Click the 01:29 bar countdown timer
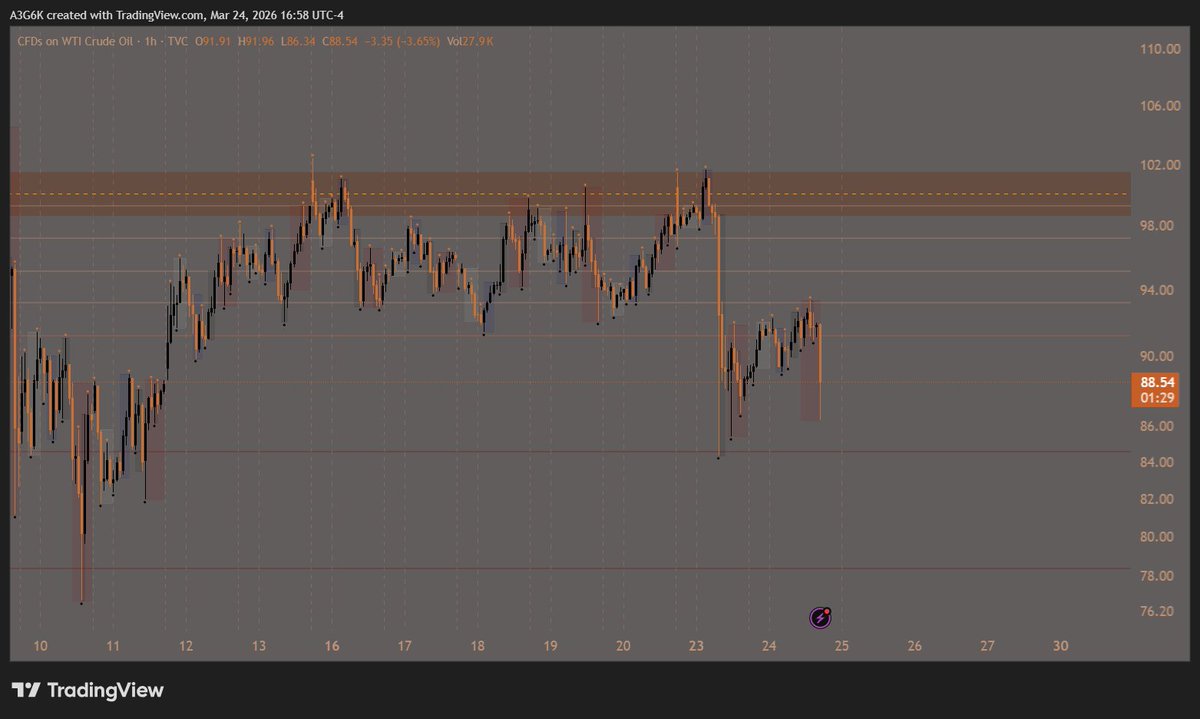 tap(1158, 398)
